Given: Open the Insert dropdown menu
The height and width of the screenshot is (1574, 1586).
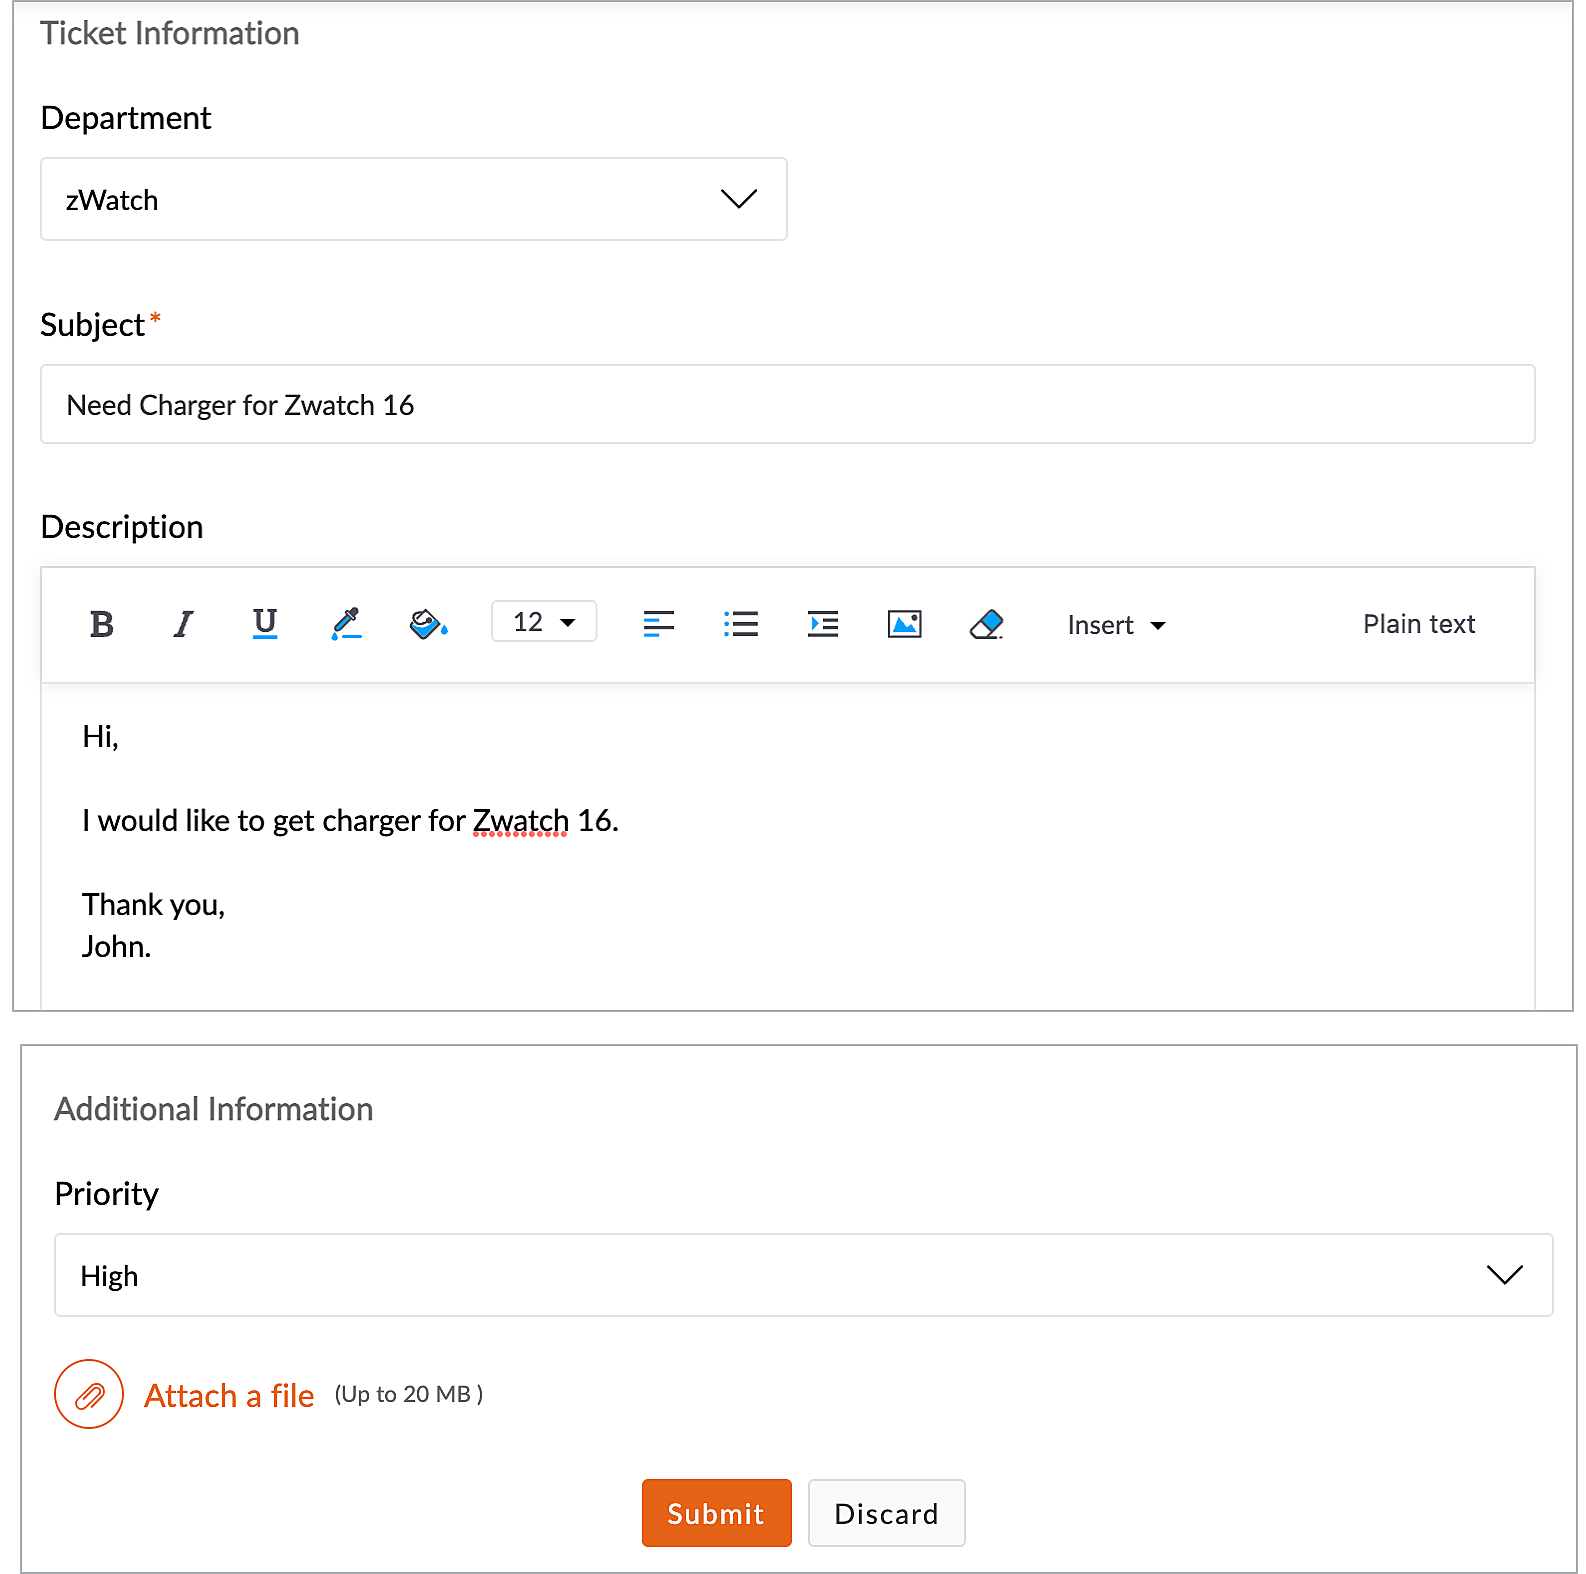Looking at the screenshot, I should pyautogui.click(x=1116, y=625).
